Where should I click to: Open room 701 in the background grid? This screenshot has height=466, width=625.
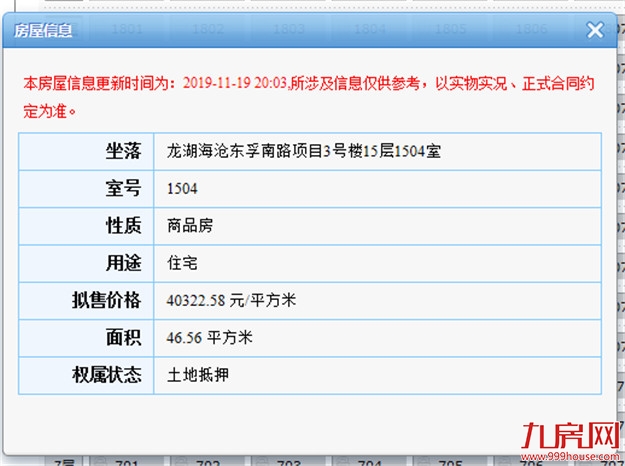[x=126, y=462]
